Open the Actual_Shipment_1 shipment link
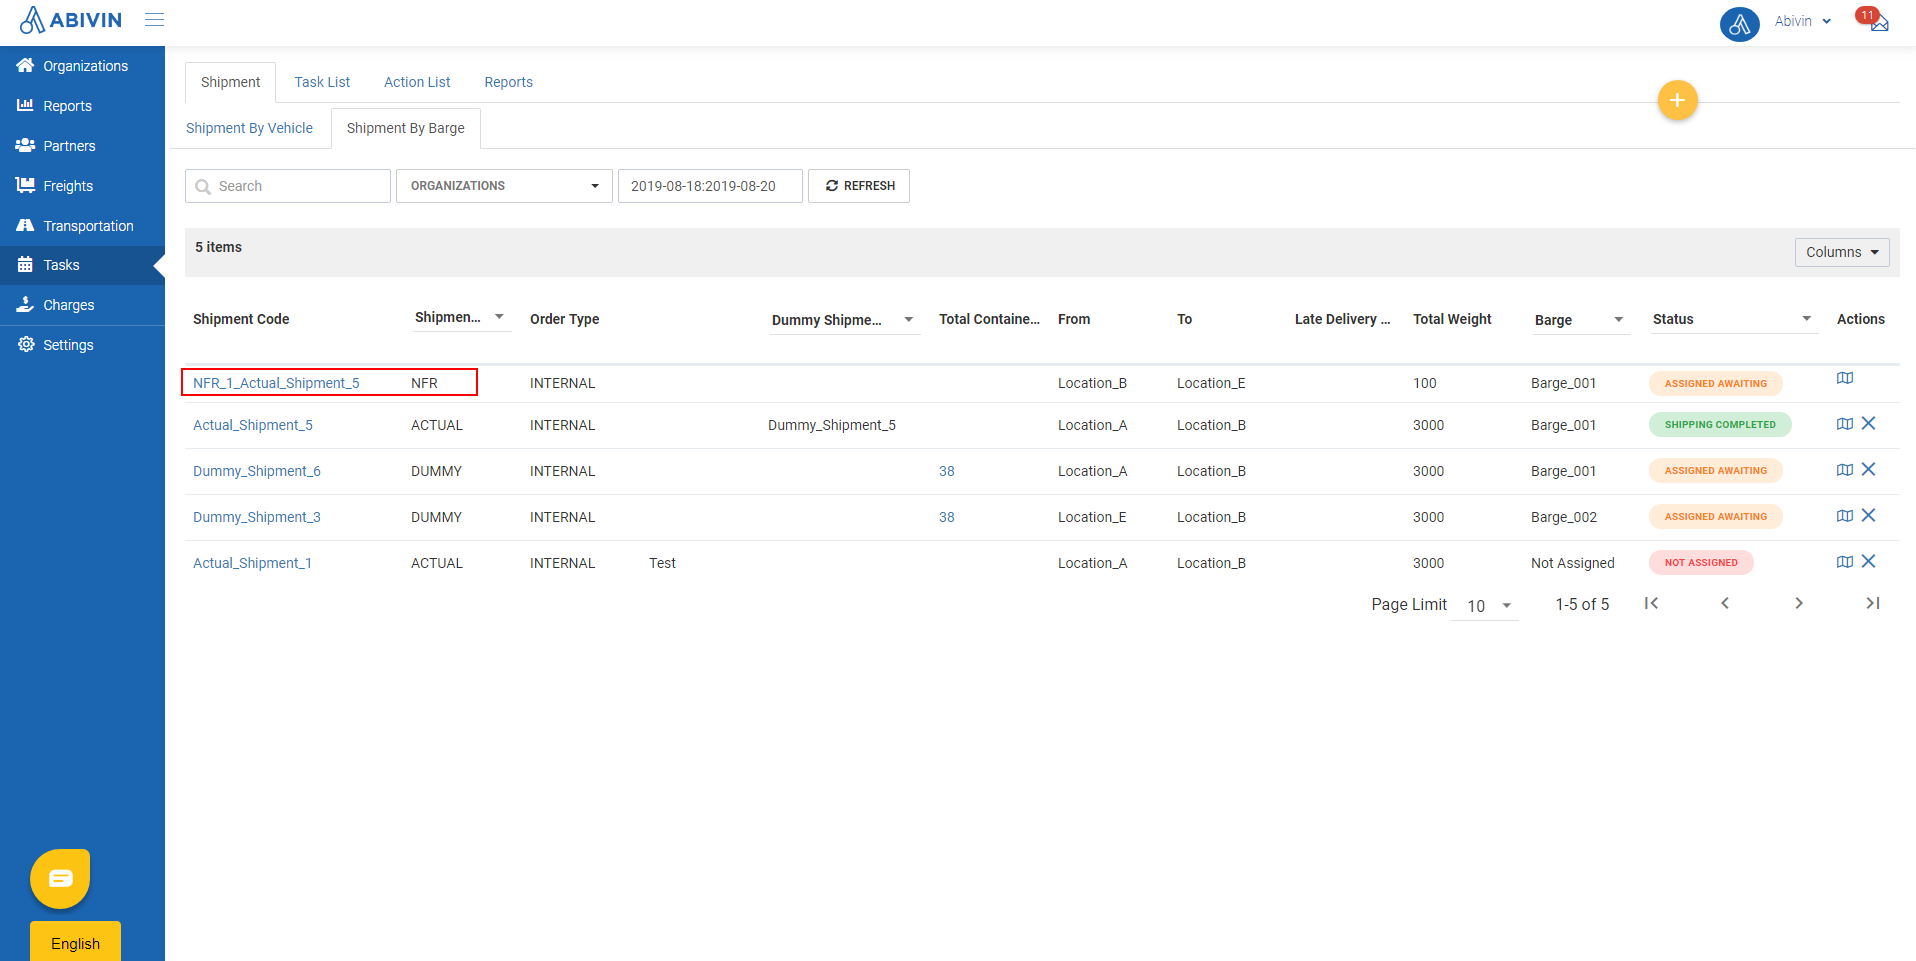The width and height of the screenshot is (1916, 961). (x=252, y=563)
